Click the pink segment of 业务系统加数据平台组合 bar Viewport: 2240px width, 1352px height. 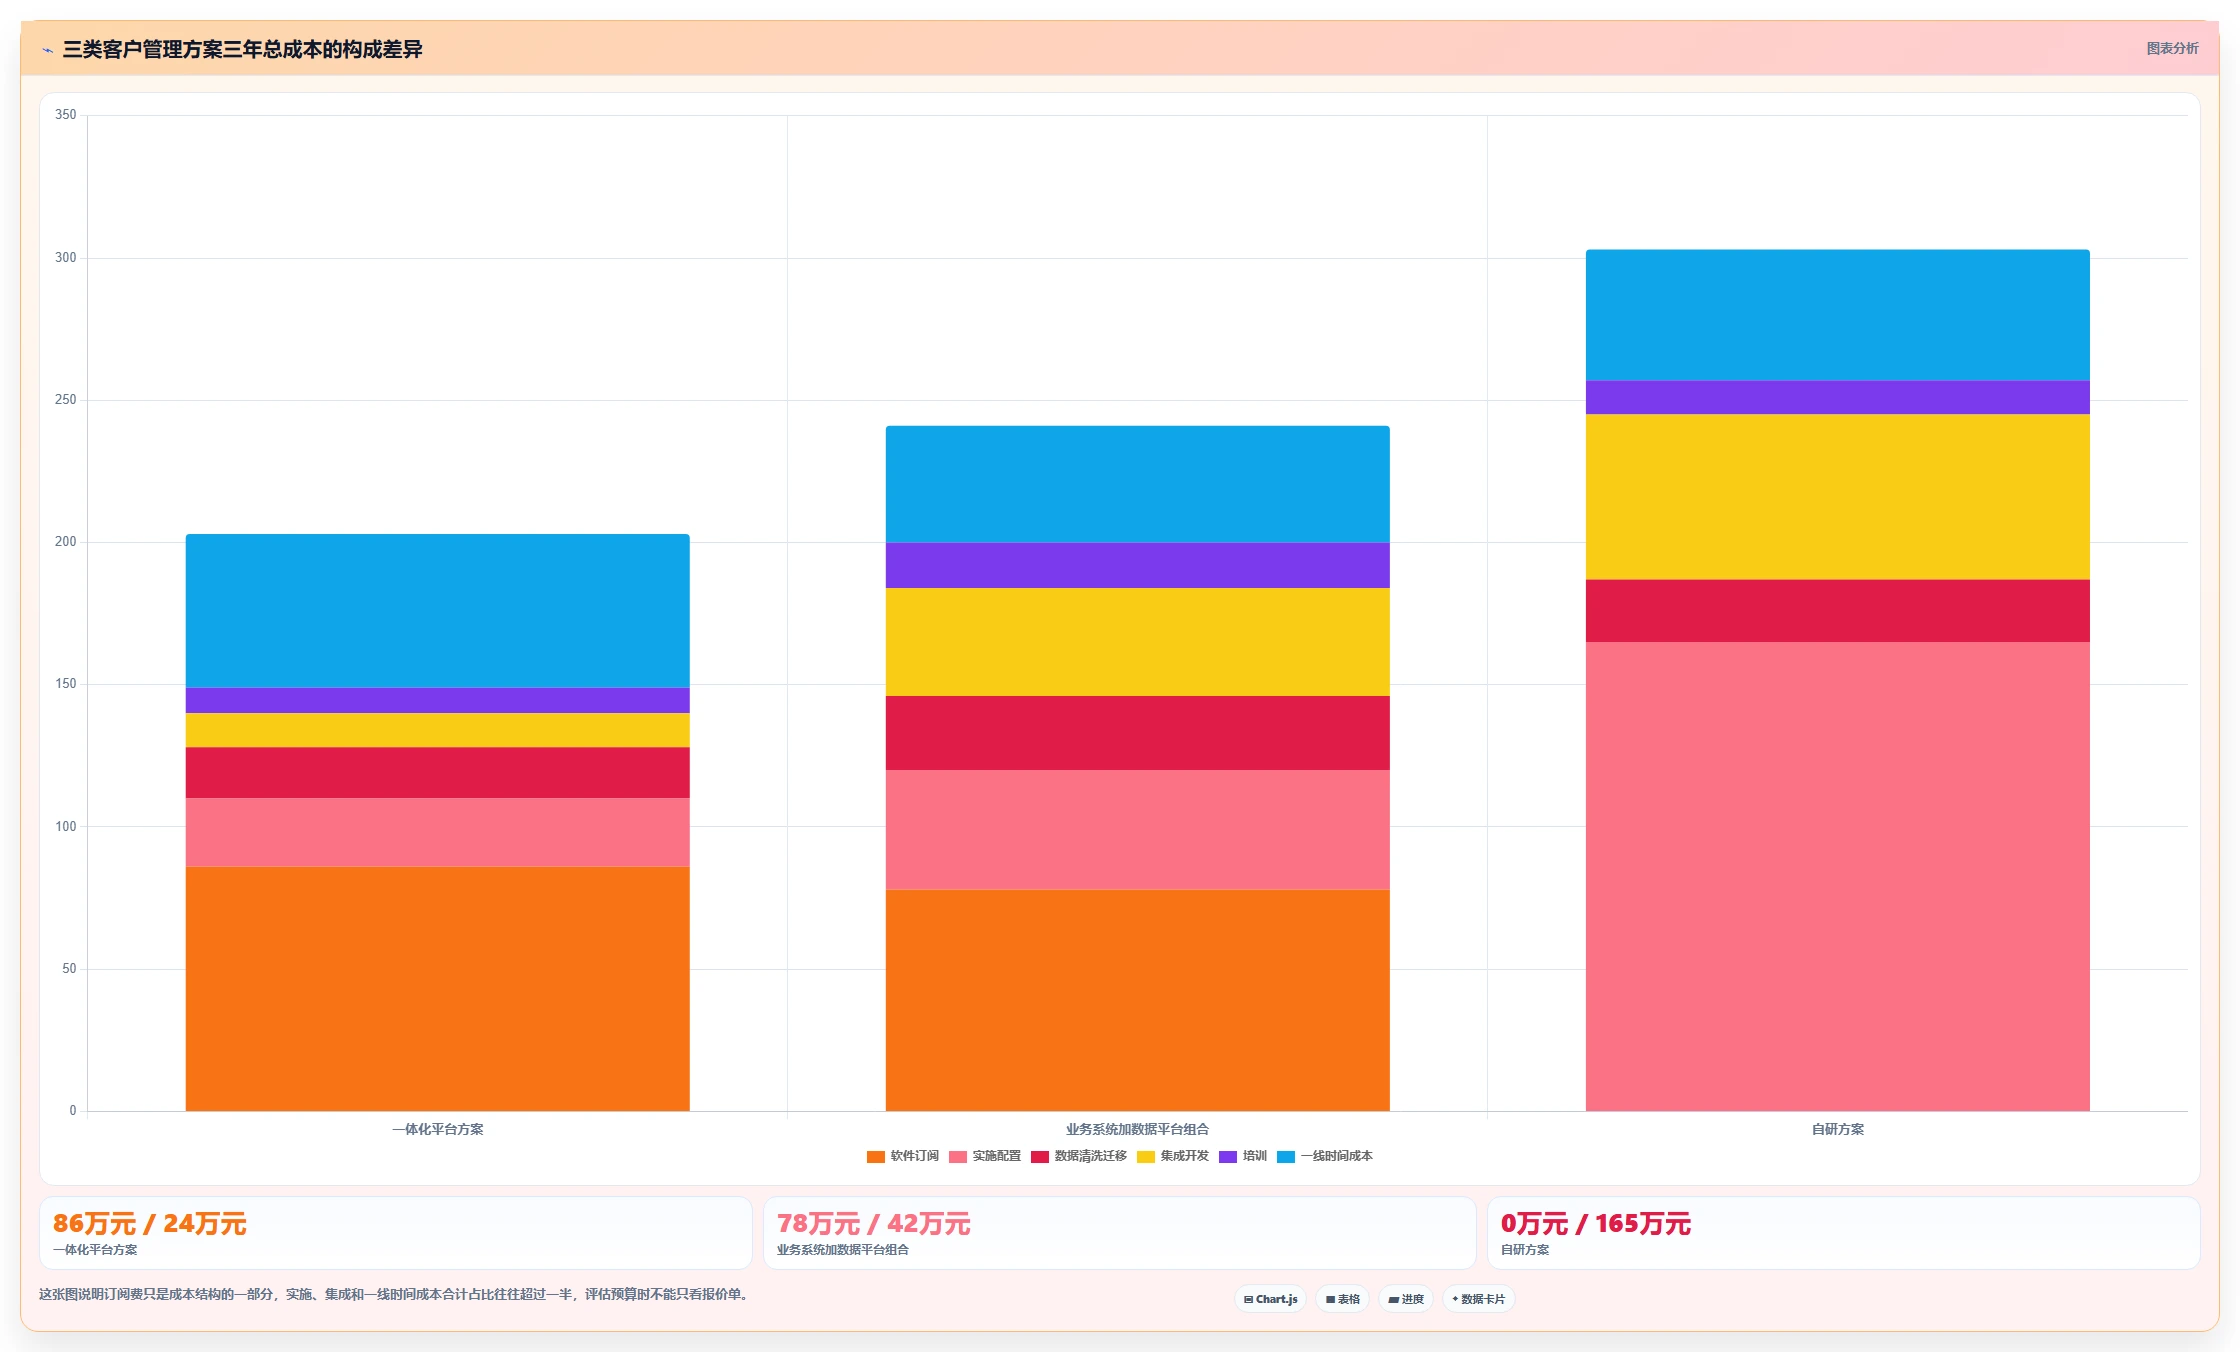pos(1137,829)
